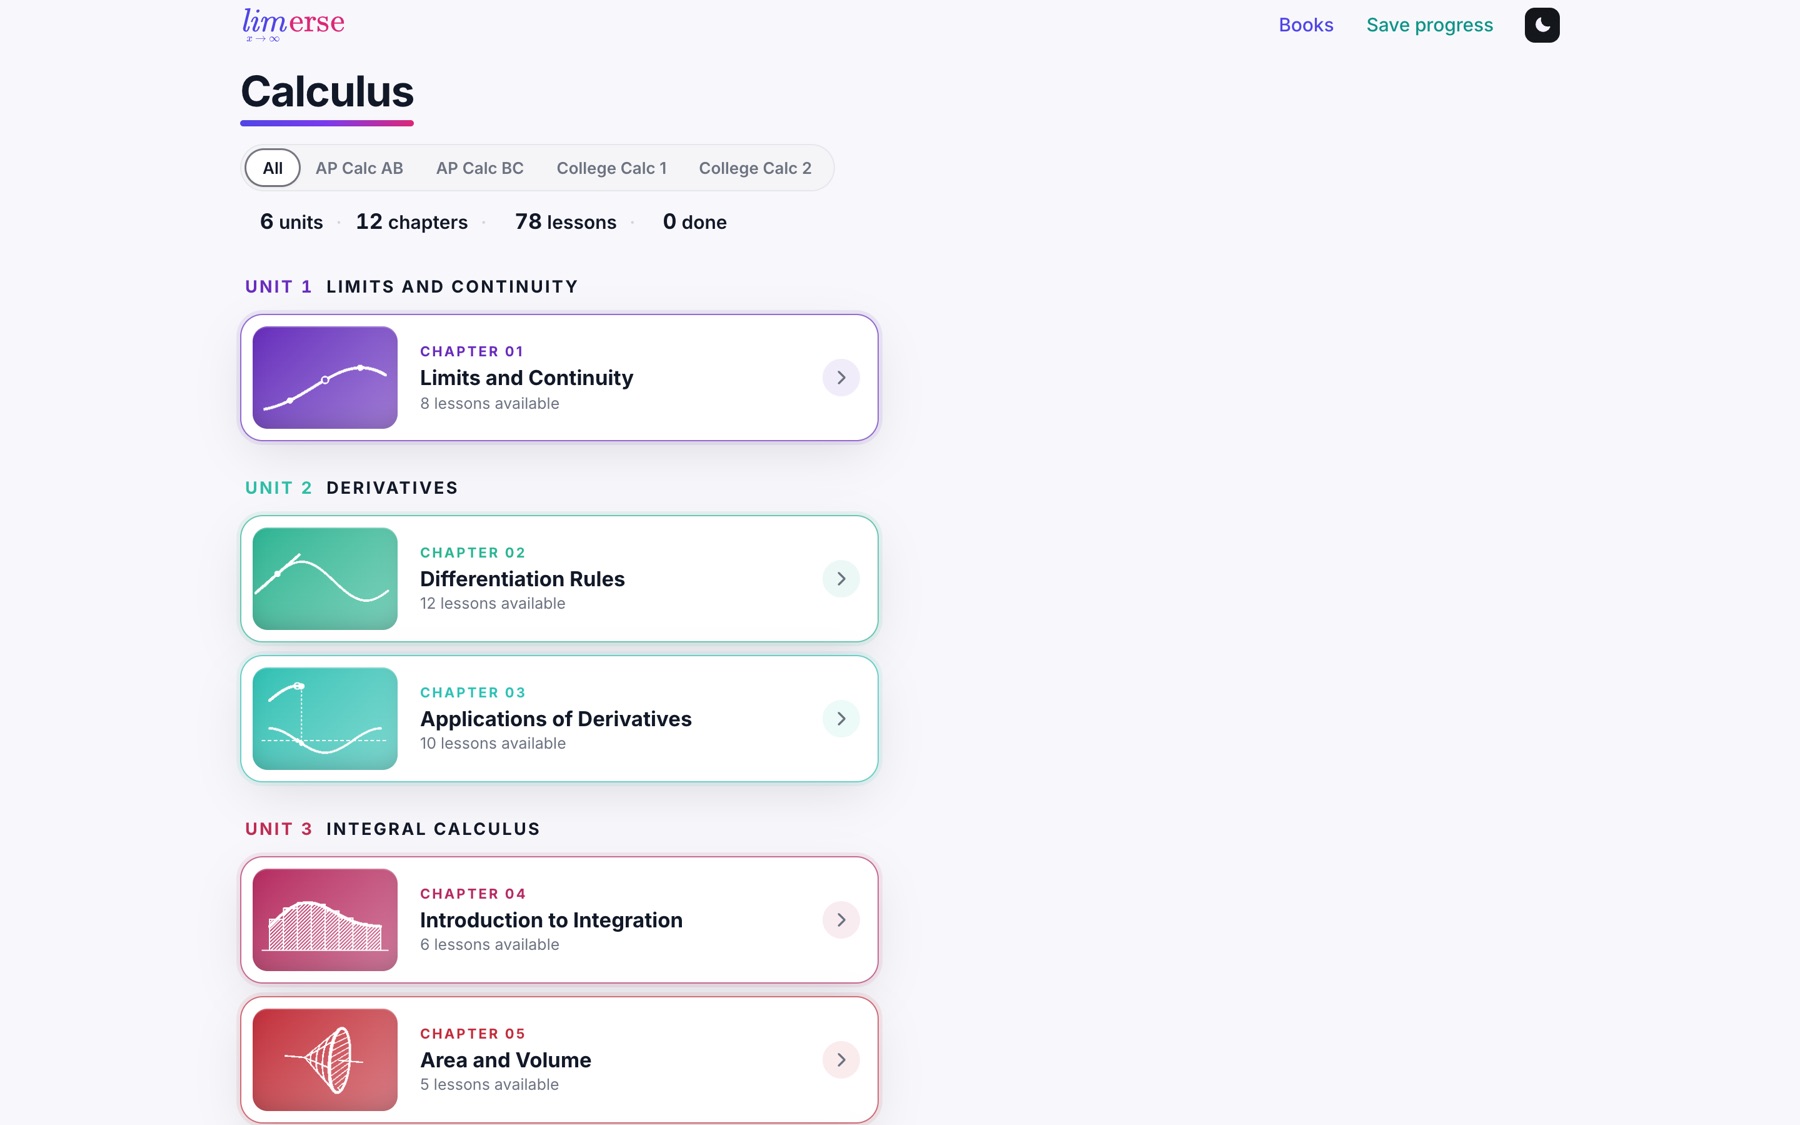Open Applications of Derivatives chevron arrow
The height and width of the screenshot is (1125, 1800).
point(841,718)
